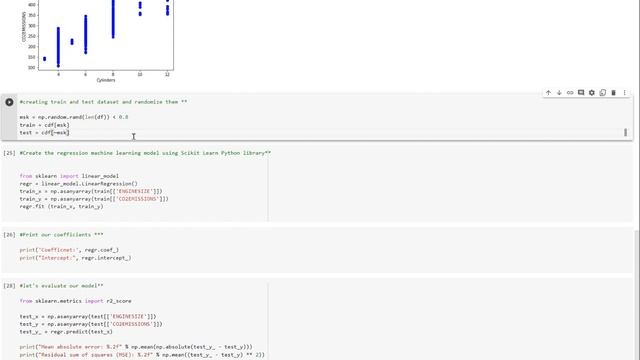Open the editor settings gear icon
The height and width of the screenshot is (360, 640).
tap(592, 93)
